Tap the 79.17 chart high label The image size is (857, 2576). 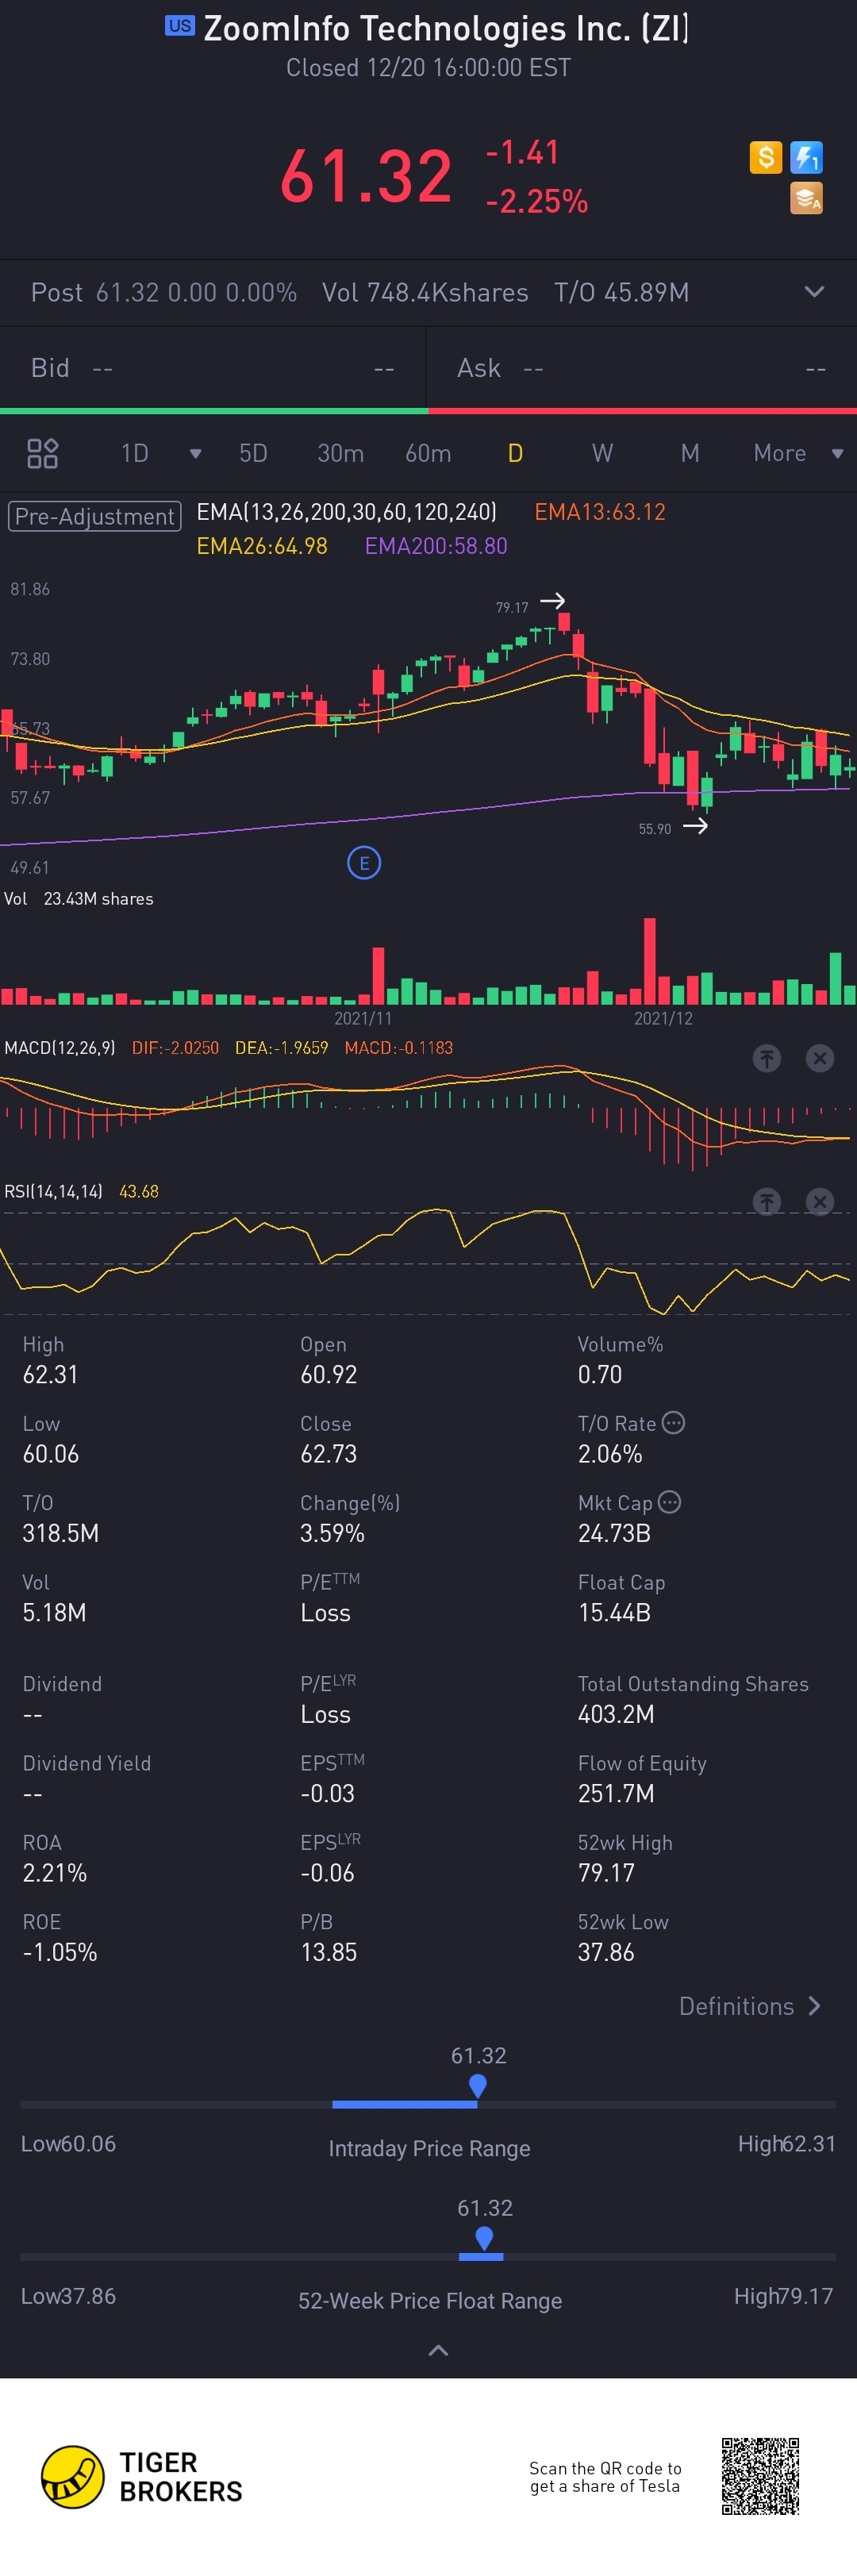click(512, 607)
